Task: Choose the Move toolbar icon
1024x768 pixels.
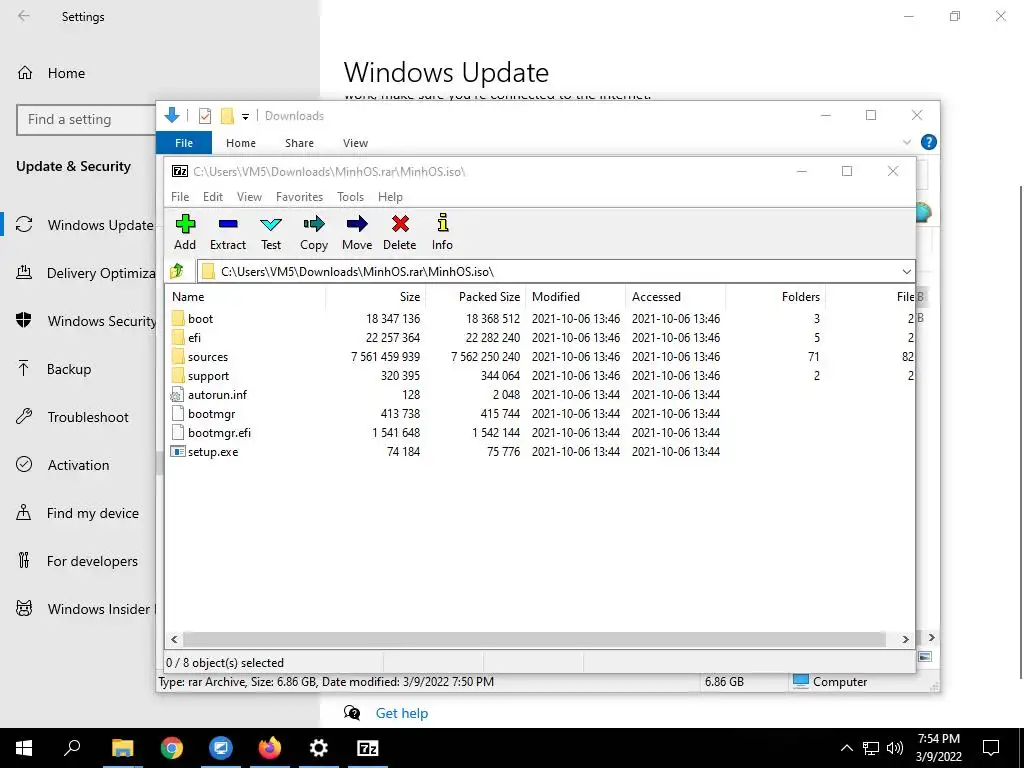Action: [357, 224]
